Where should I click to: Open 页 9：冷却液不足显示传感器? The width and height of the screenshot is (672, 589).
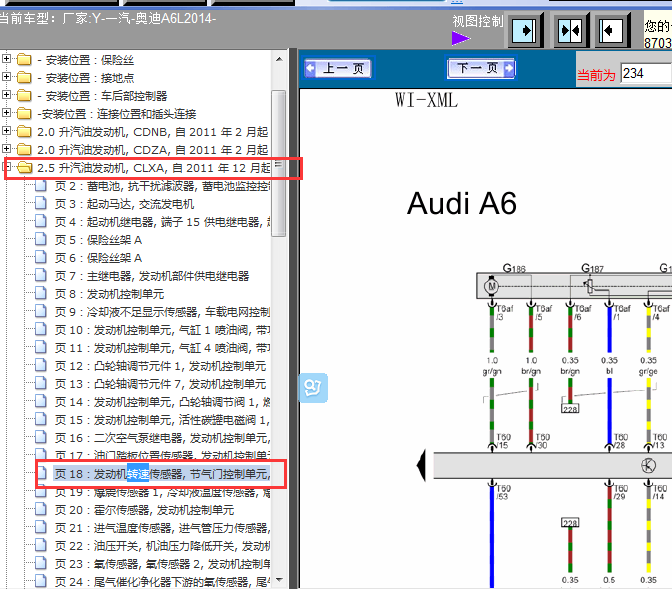[x=162, y=312]
